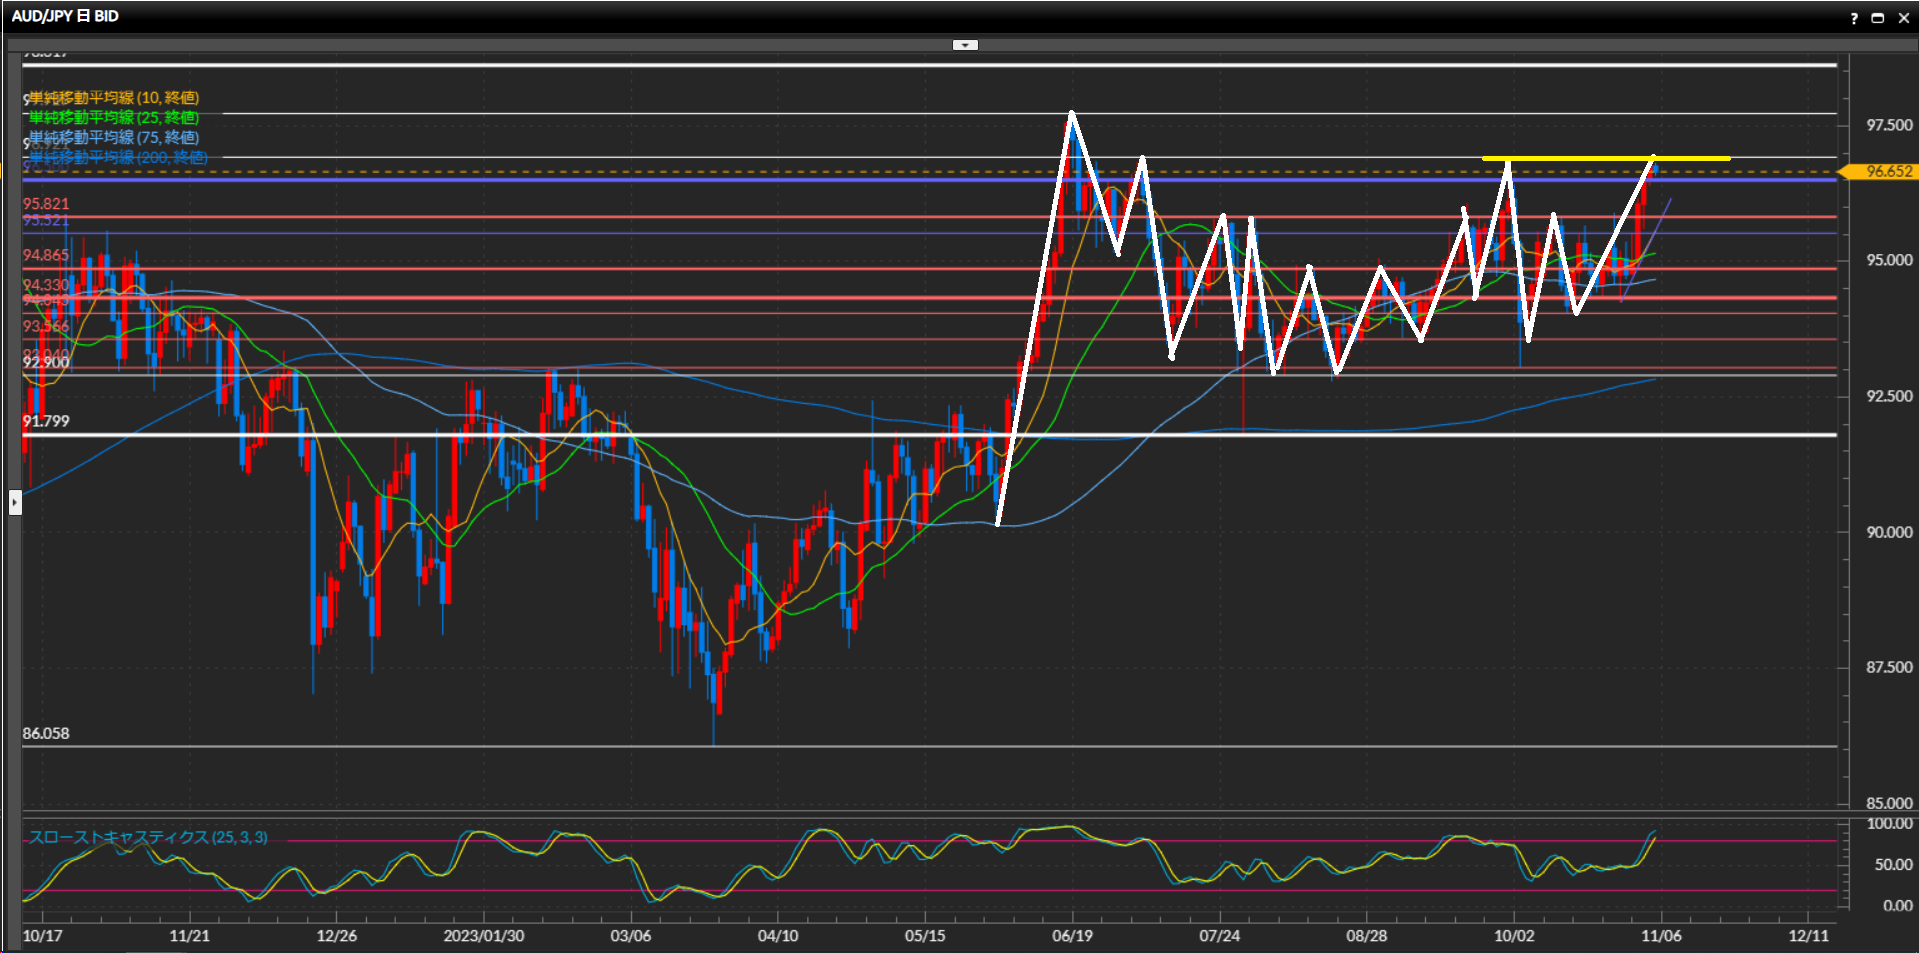
Task: Click the 2023/01/30 date axis label
Action: pyautogui.click(x=483, y=936)
